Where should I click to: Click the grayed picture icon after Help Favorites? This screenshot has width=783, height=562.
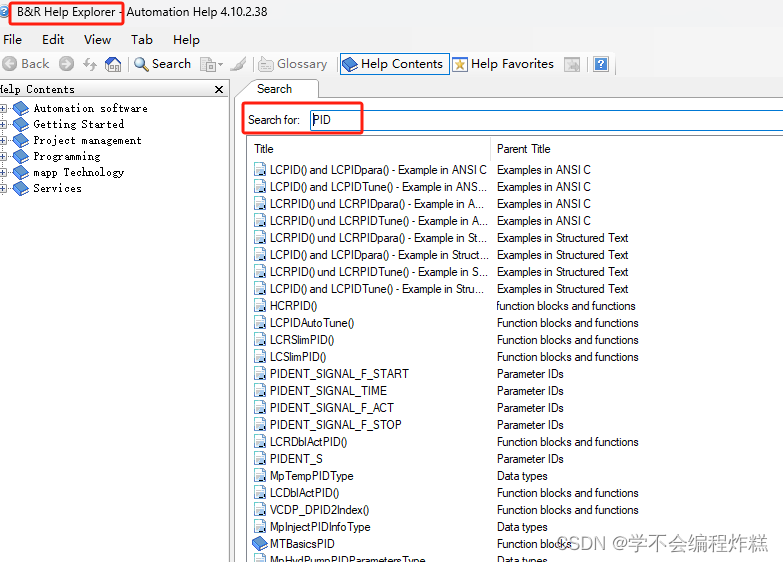click(x=572, y=64)
